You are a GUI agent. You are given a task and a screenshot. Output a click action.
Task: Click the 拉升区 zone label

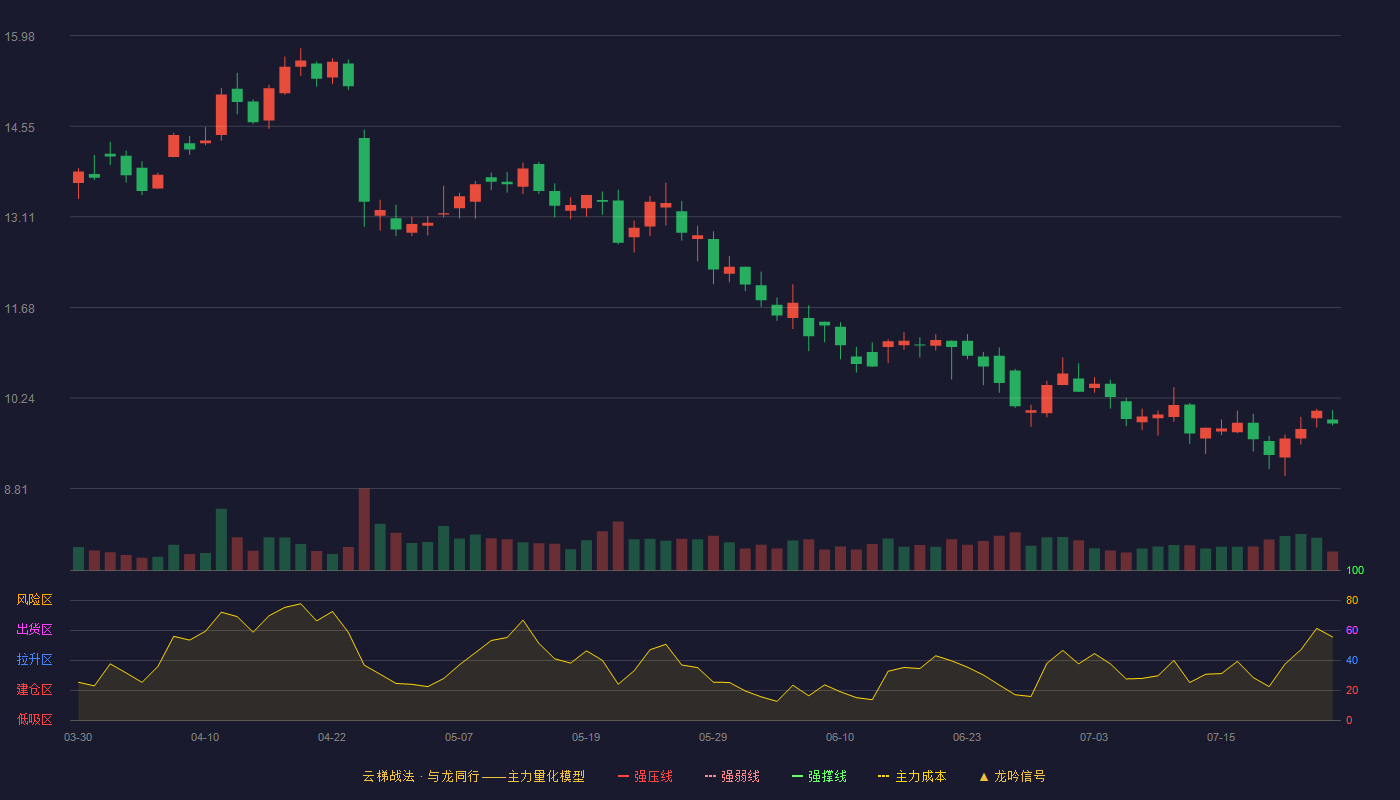34,660
